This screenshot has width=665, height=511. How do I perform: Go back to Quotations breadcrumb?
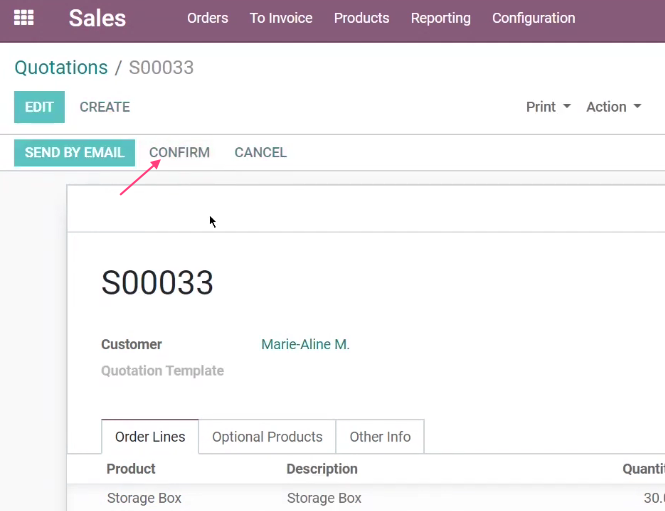click(61, 67)
